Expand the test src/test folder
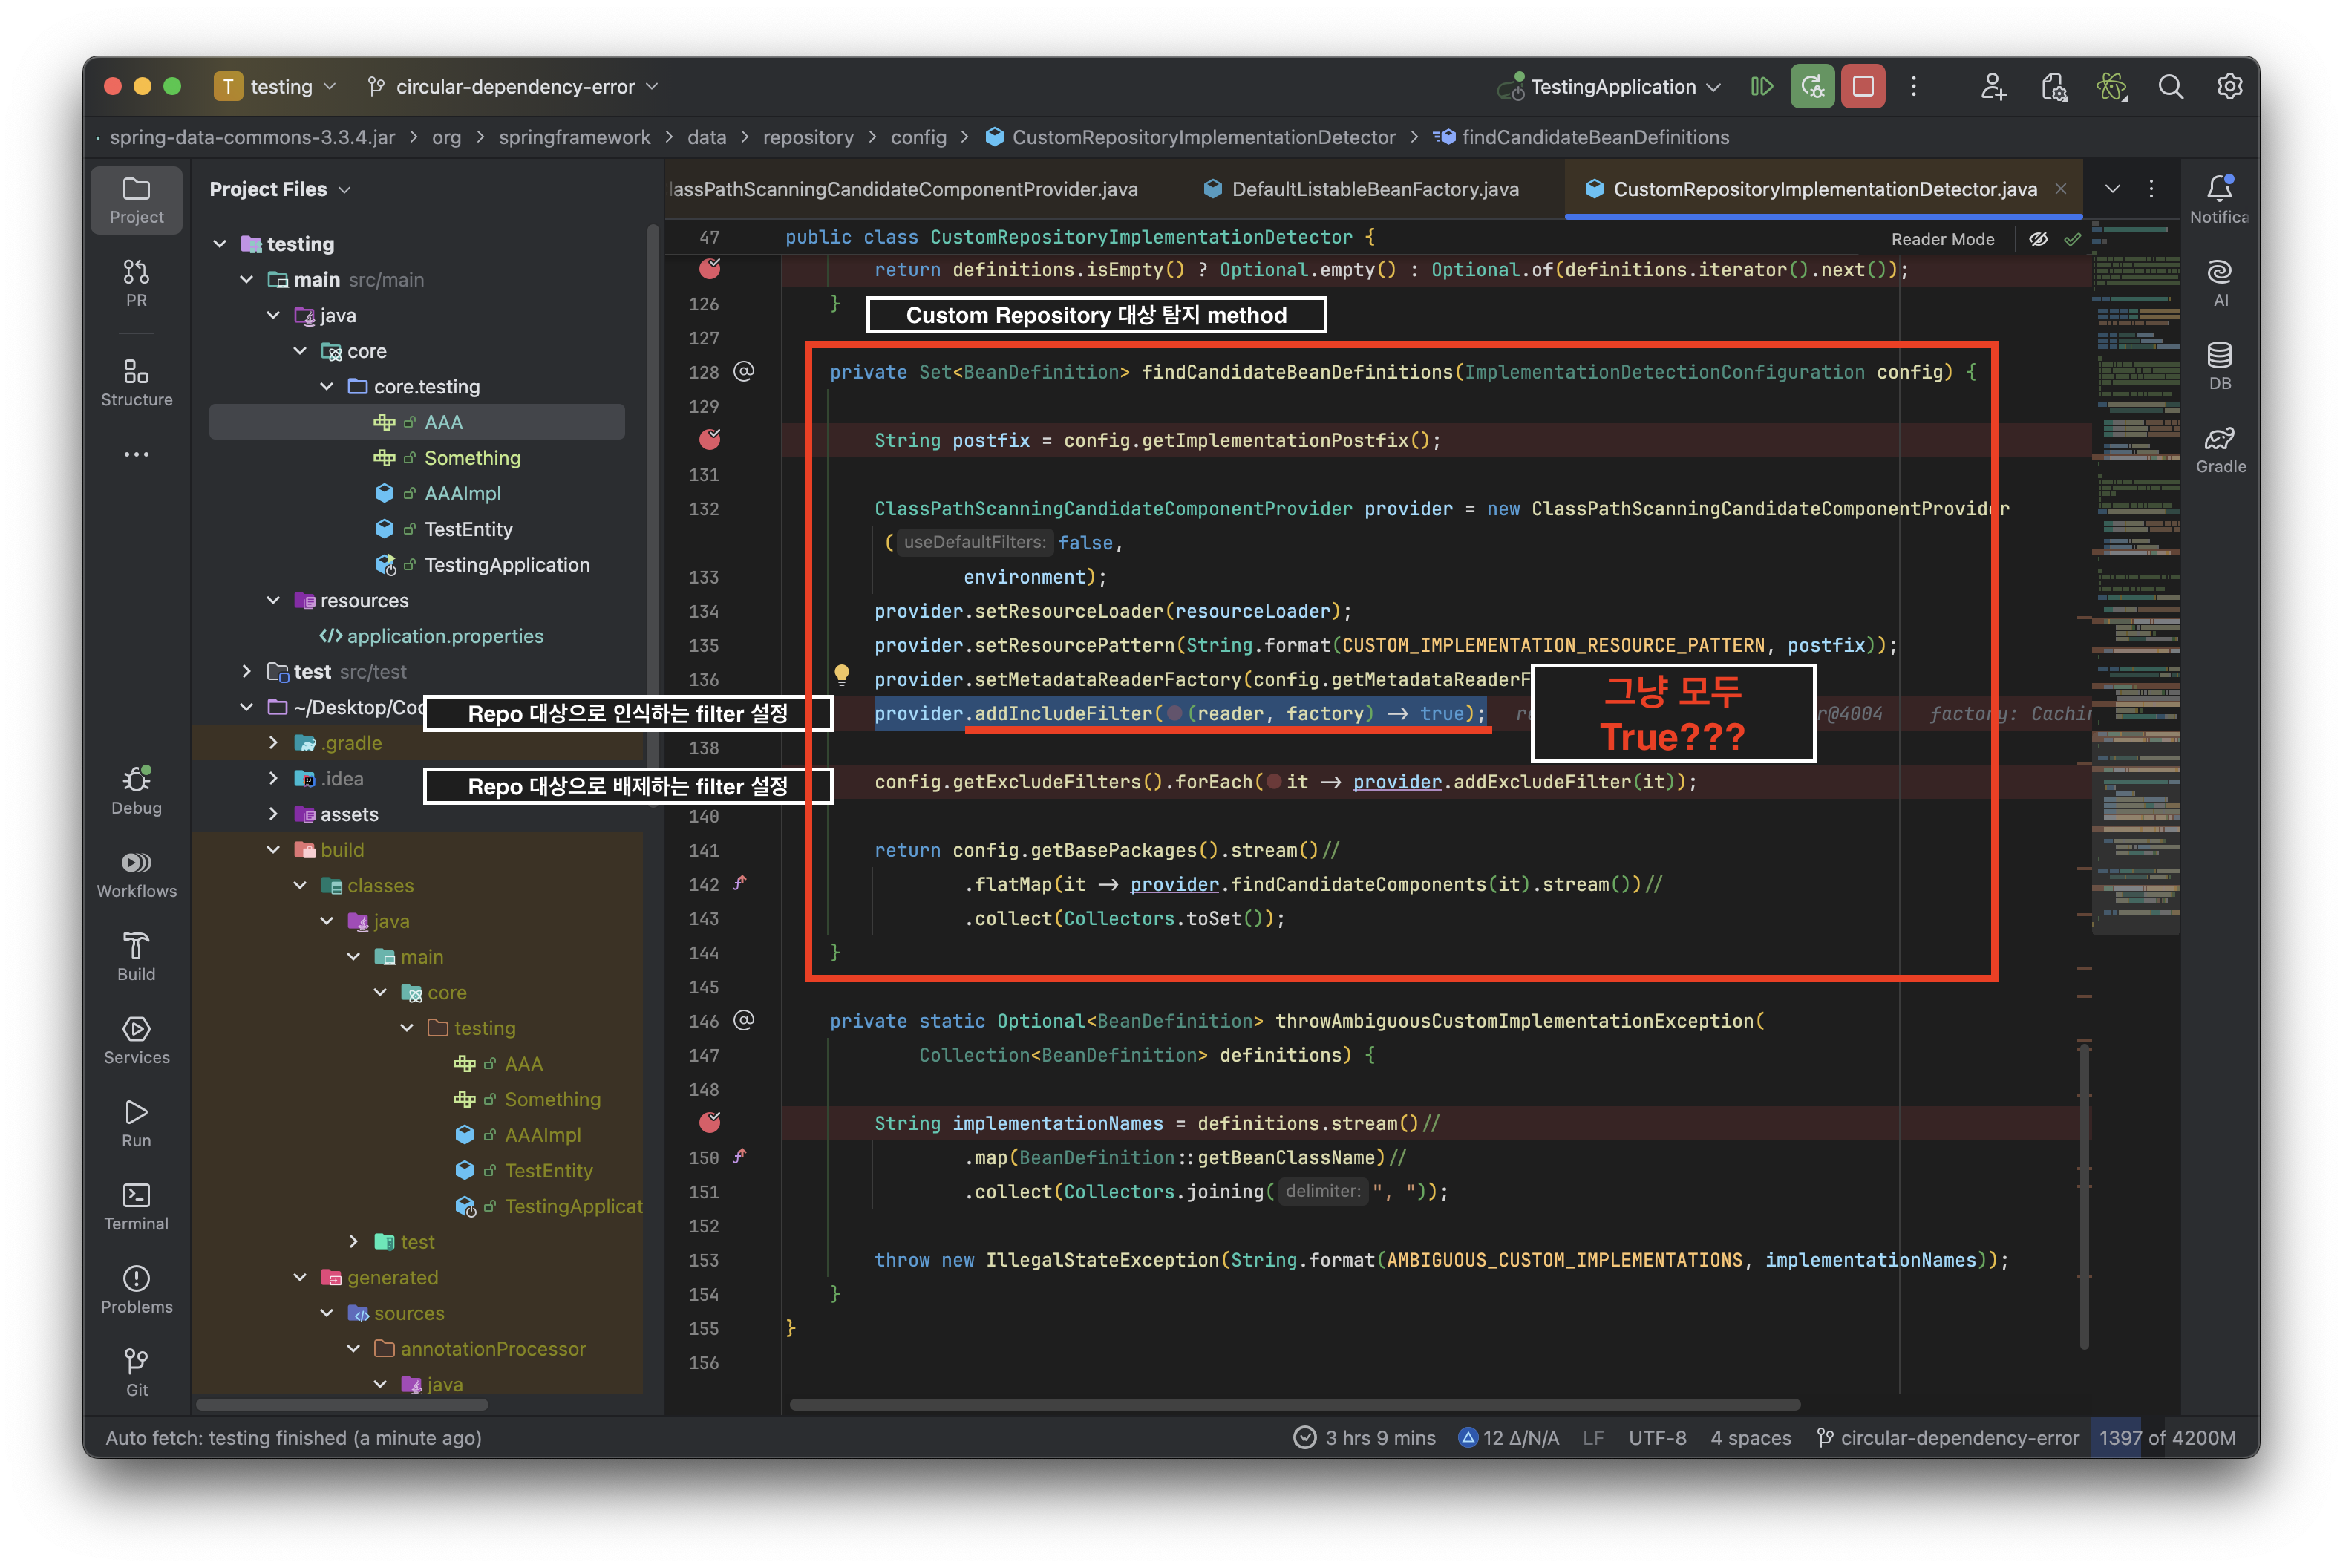Image resolution: width=2343 pixels, height=1568 pixels. tap(247, 672)
